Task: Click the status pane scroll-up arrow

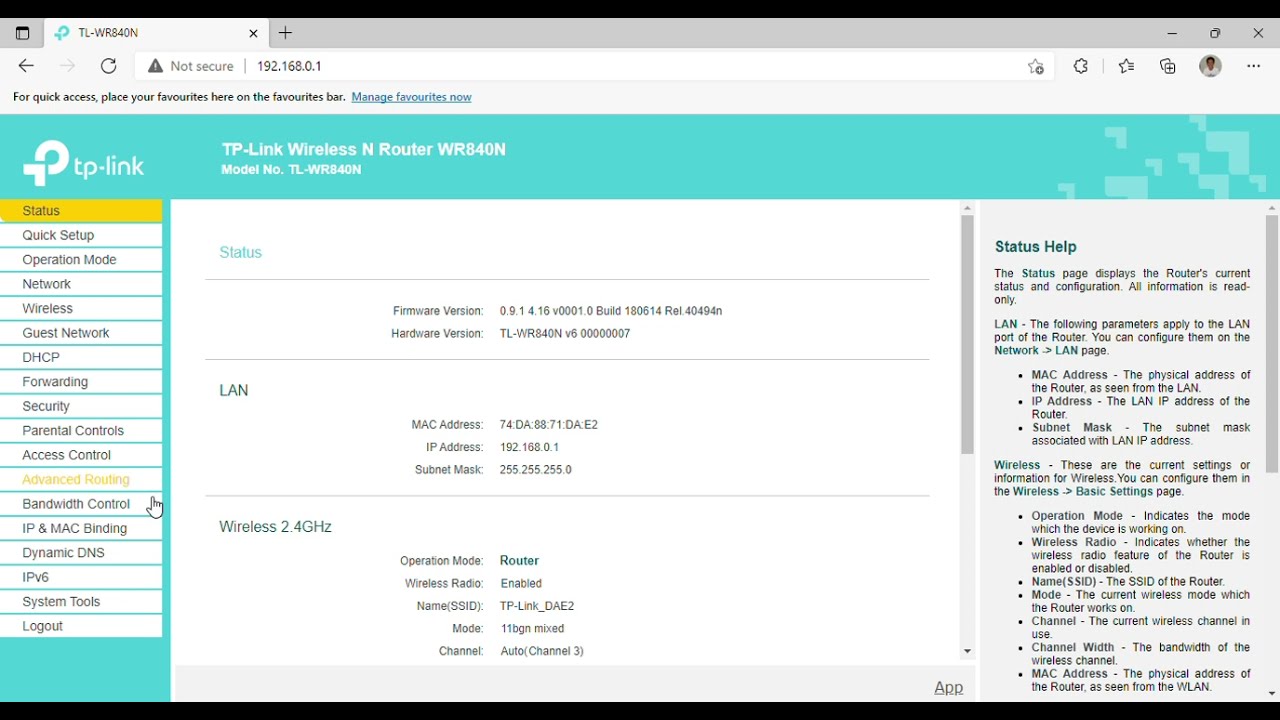Action: point(967,209)
